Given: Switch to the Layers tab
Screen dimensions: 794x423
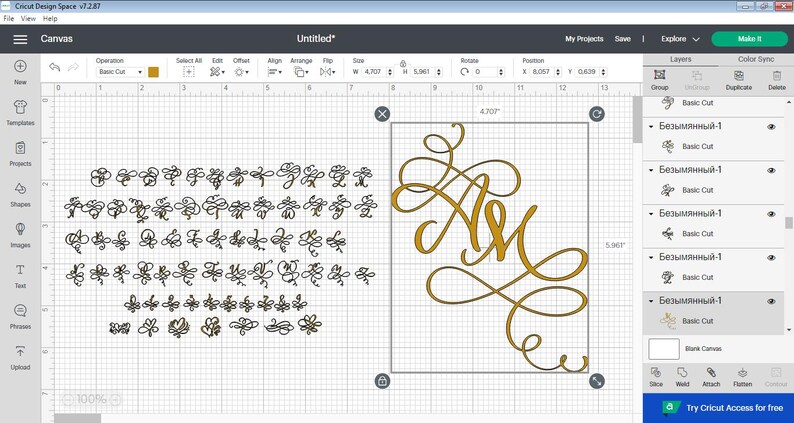Looking at the screenshot, I should [x=681, y=59].
